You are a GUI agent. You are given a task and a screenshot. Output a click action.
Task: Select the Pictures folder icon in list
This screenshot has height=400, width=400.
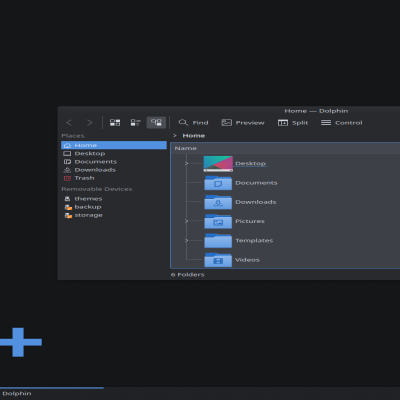click(218, 221)
